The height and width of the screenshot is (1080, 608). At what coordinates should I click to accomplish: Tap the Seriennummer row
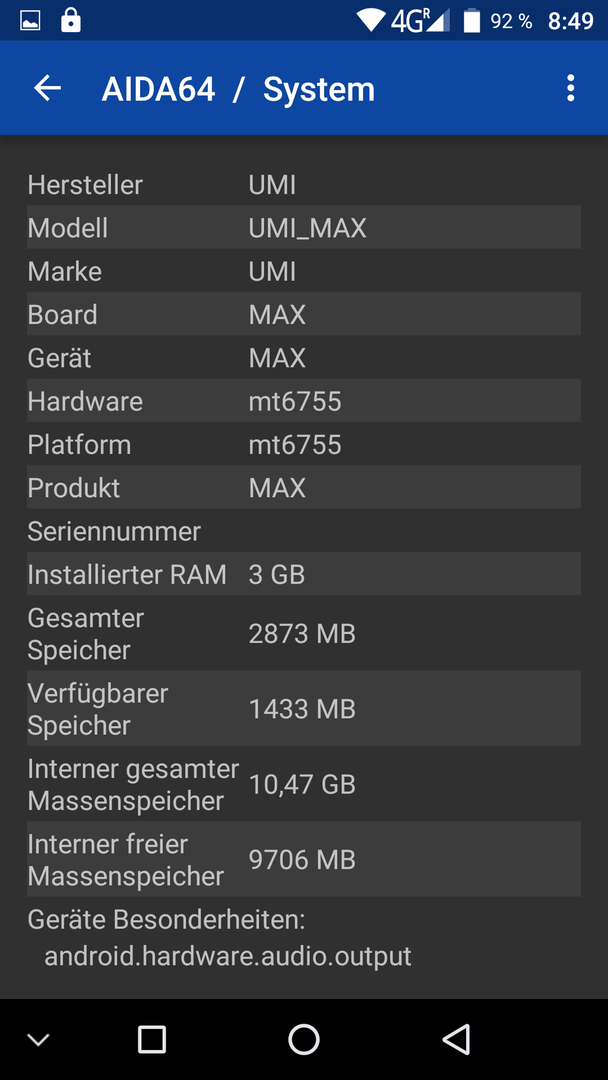click(x=304, y=531)
